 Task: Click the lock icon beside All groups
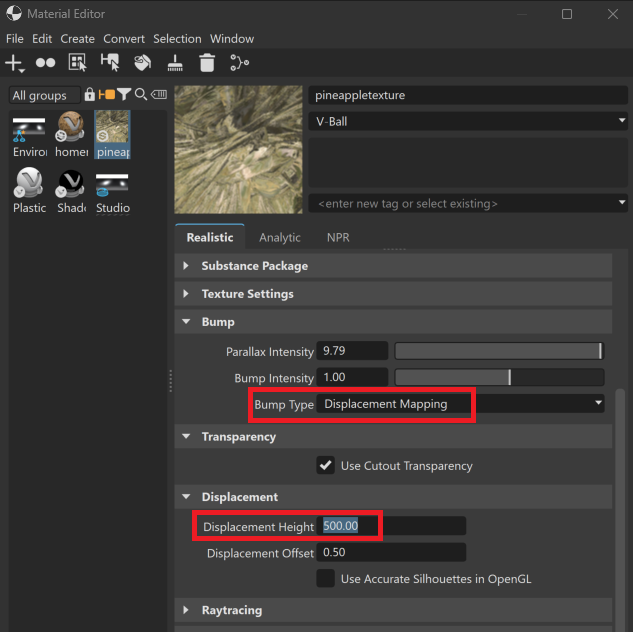(90, 94)
